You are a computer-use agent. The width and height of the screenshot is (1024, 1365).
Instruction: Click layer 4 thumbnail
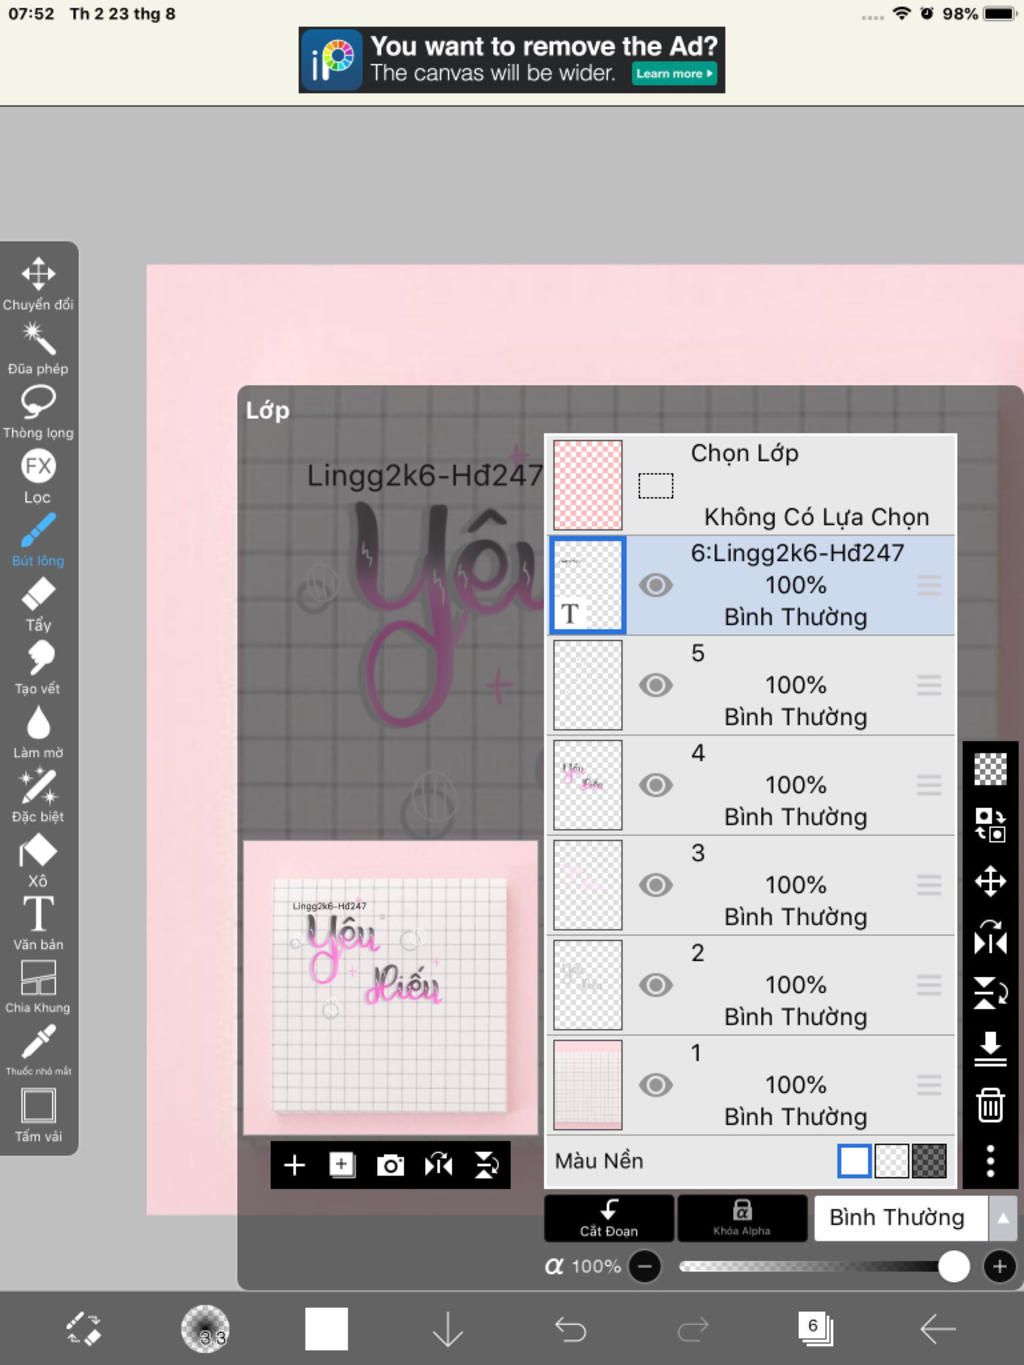coord(588,785)
